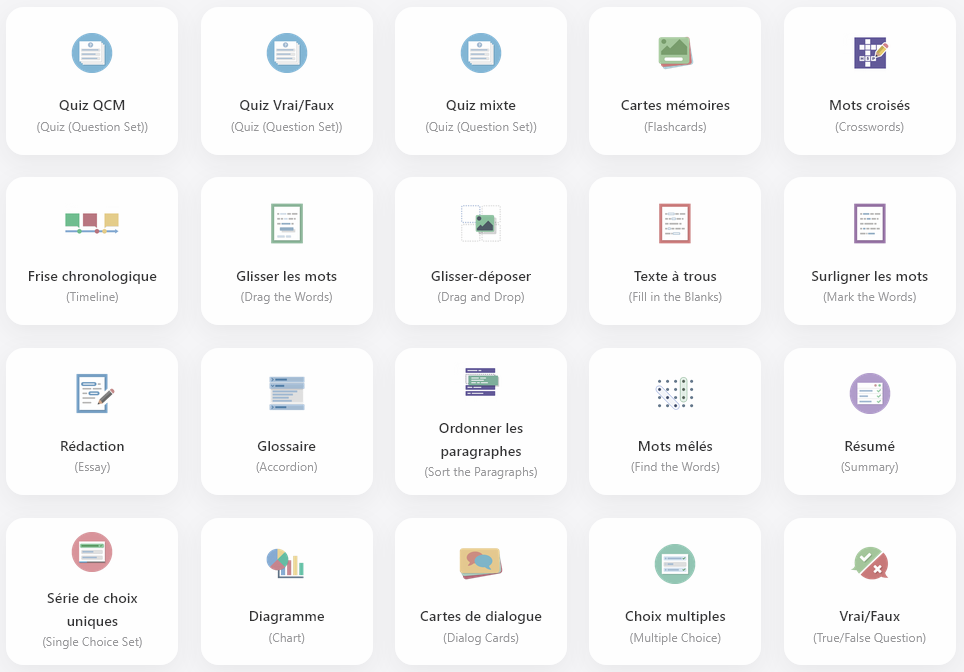The image size is (964, 672).
Task: Click the Texte à trous label
Action: [x=675, y=276]
